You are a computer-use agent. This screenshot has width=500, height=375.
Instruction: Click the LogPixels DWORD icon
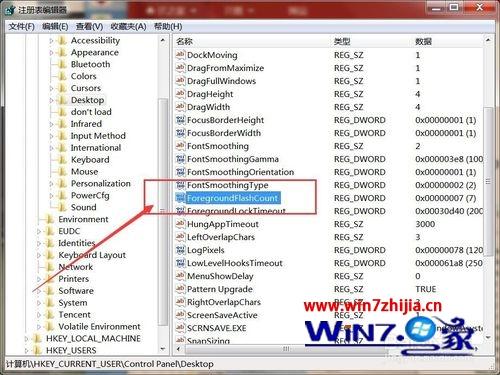click(x=180, y=250)
